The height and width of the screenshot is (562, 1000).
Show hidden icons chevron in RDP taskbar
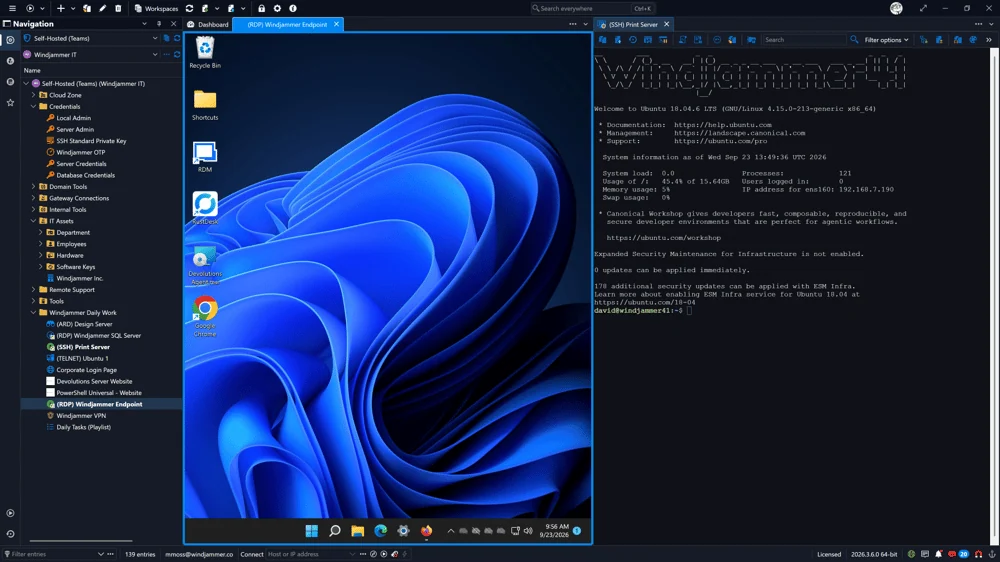point(450,531)
